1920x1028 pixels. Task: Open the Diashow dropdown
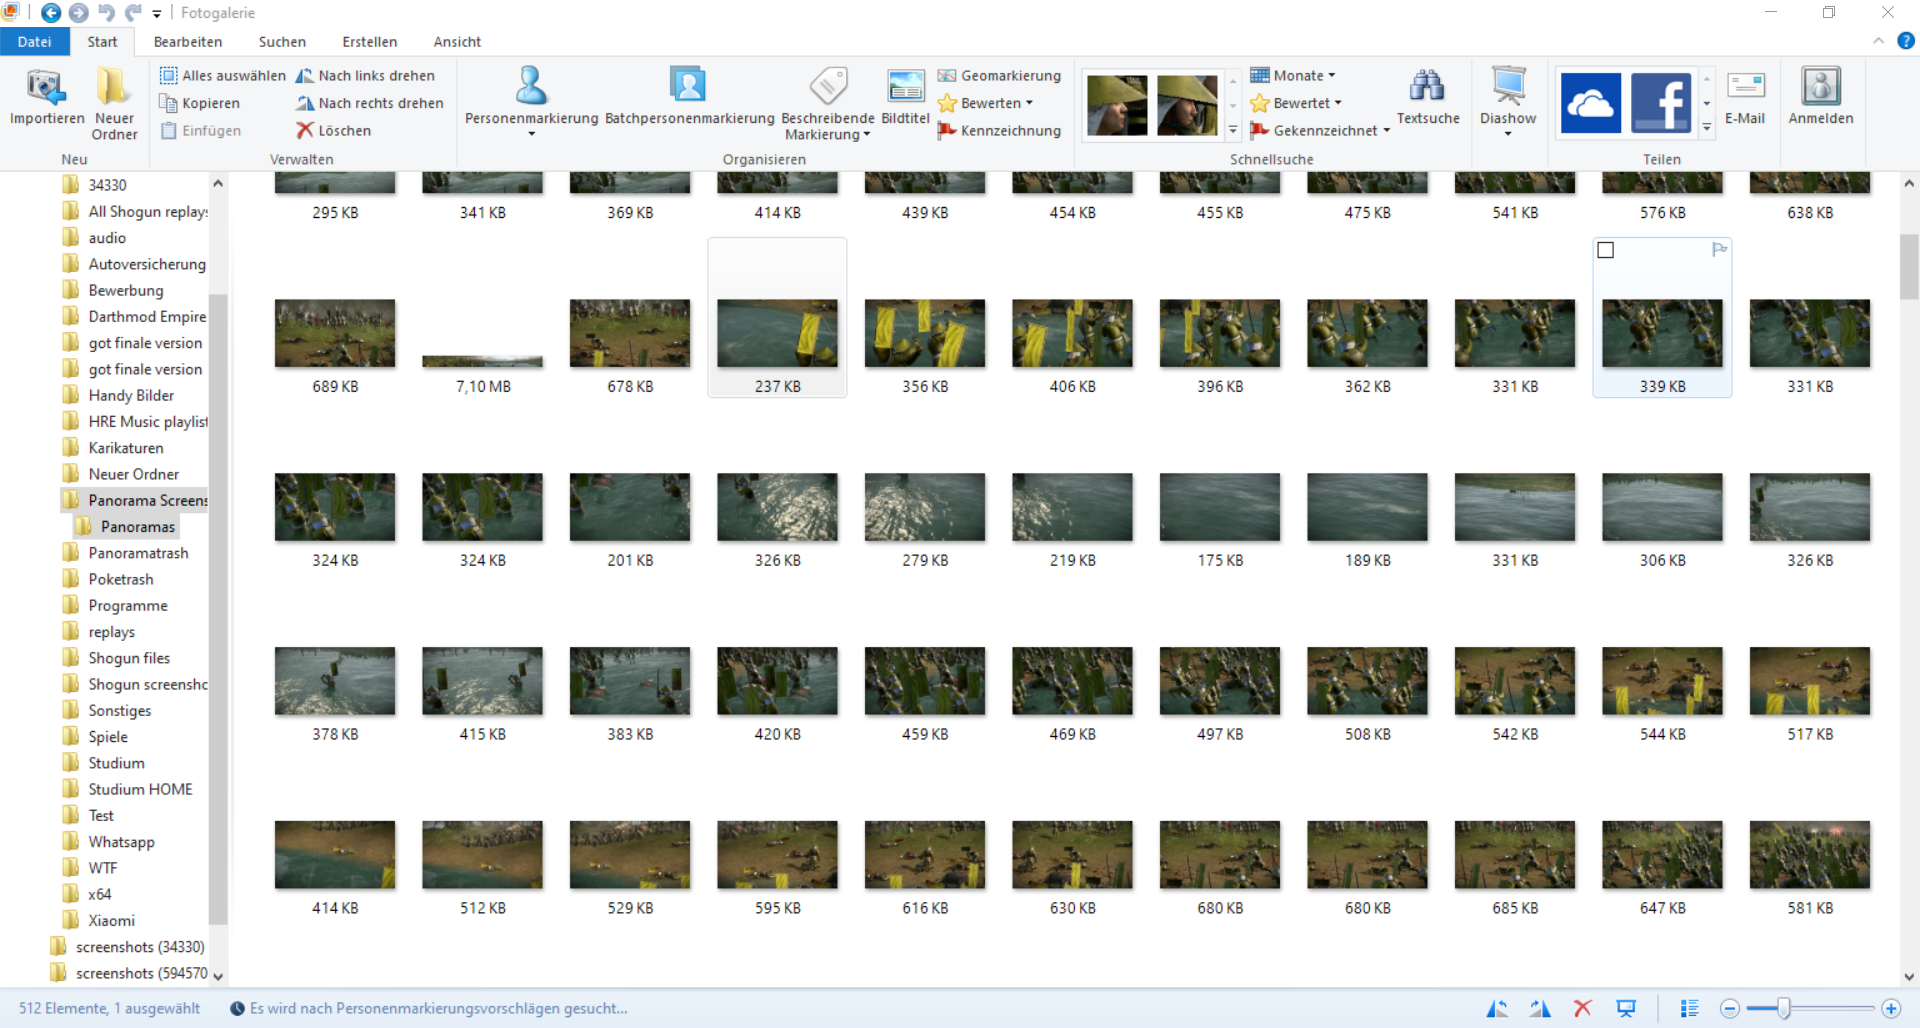pyautogui.click(x=1508, y=133)
